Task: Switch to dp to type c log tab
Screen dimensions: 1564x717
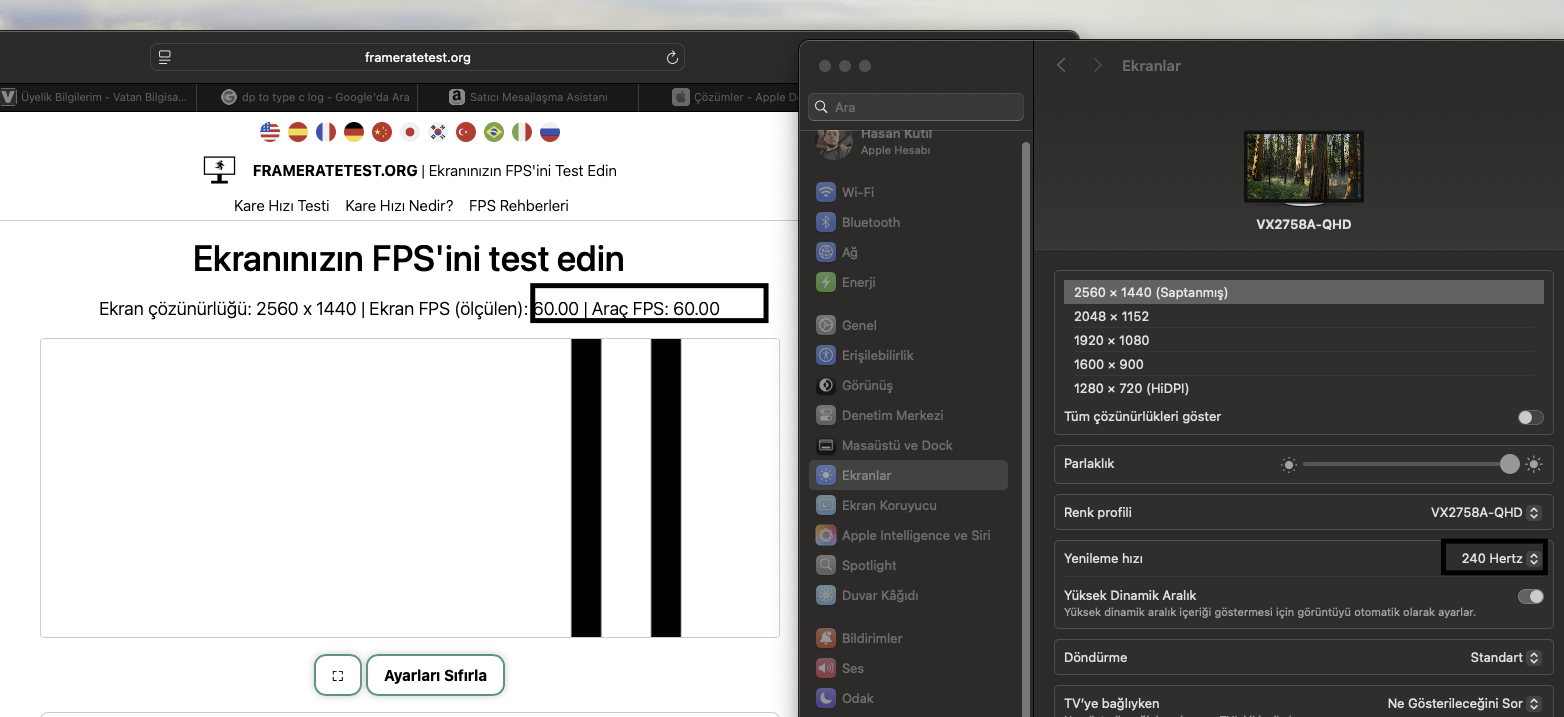Action: [x=316, y=97]
